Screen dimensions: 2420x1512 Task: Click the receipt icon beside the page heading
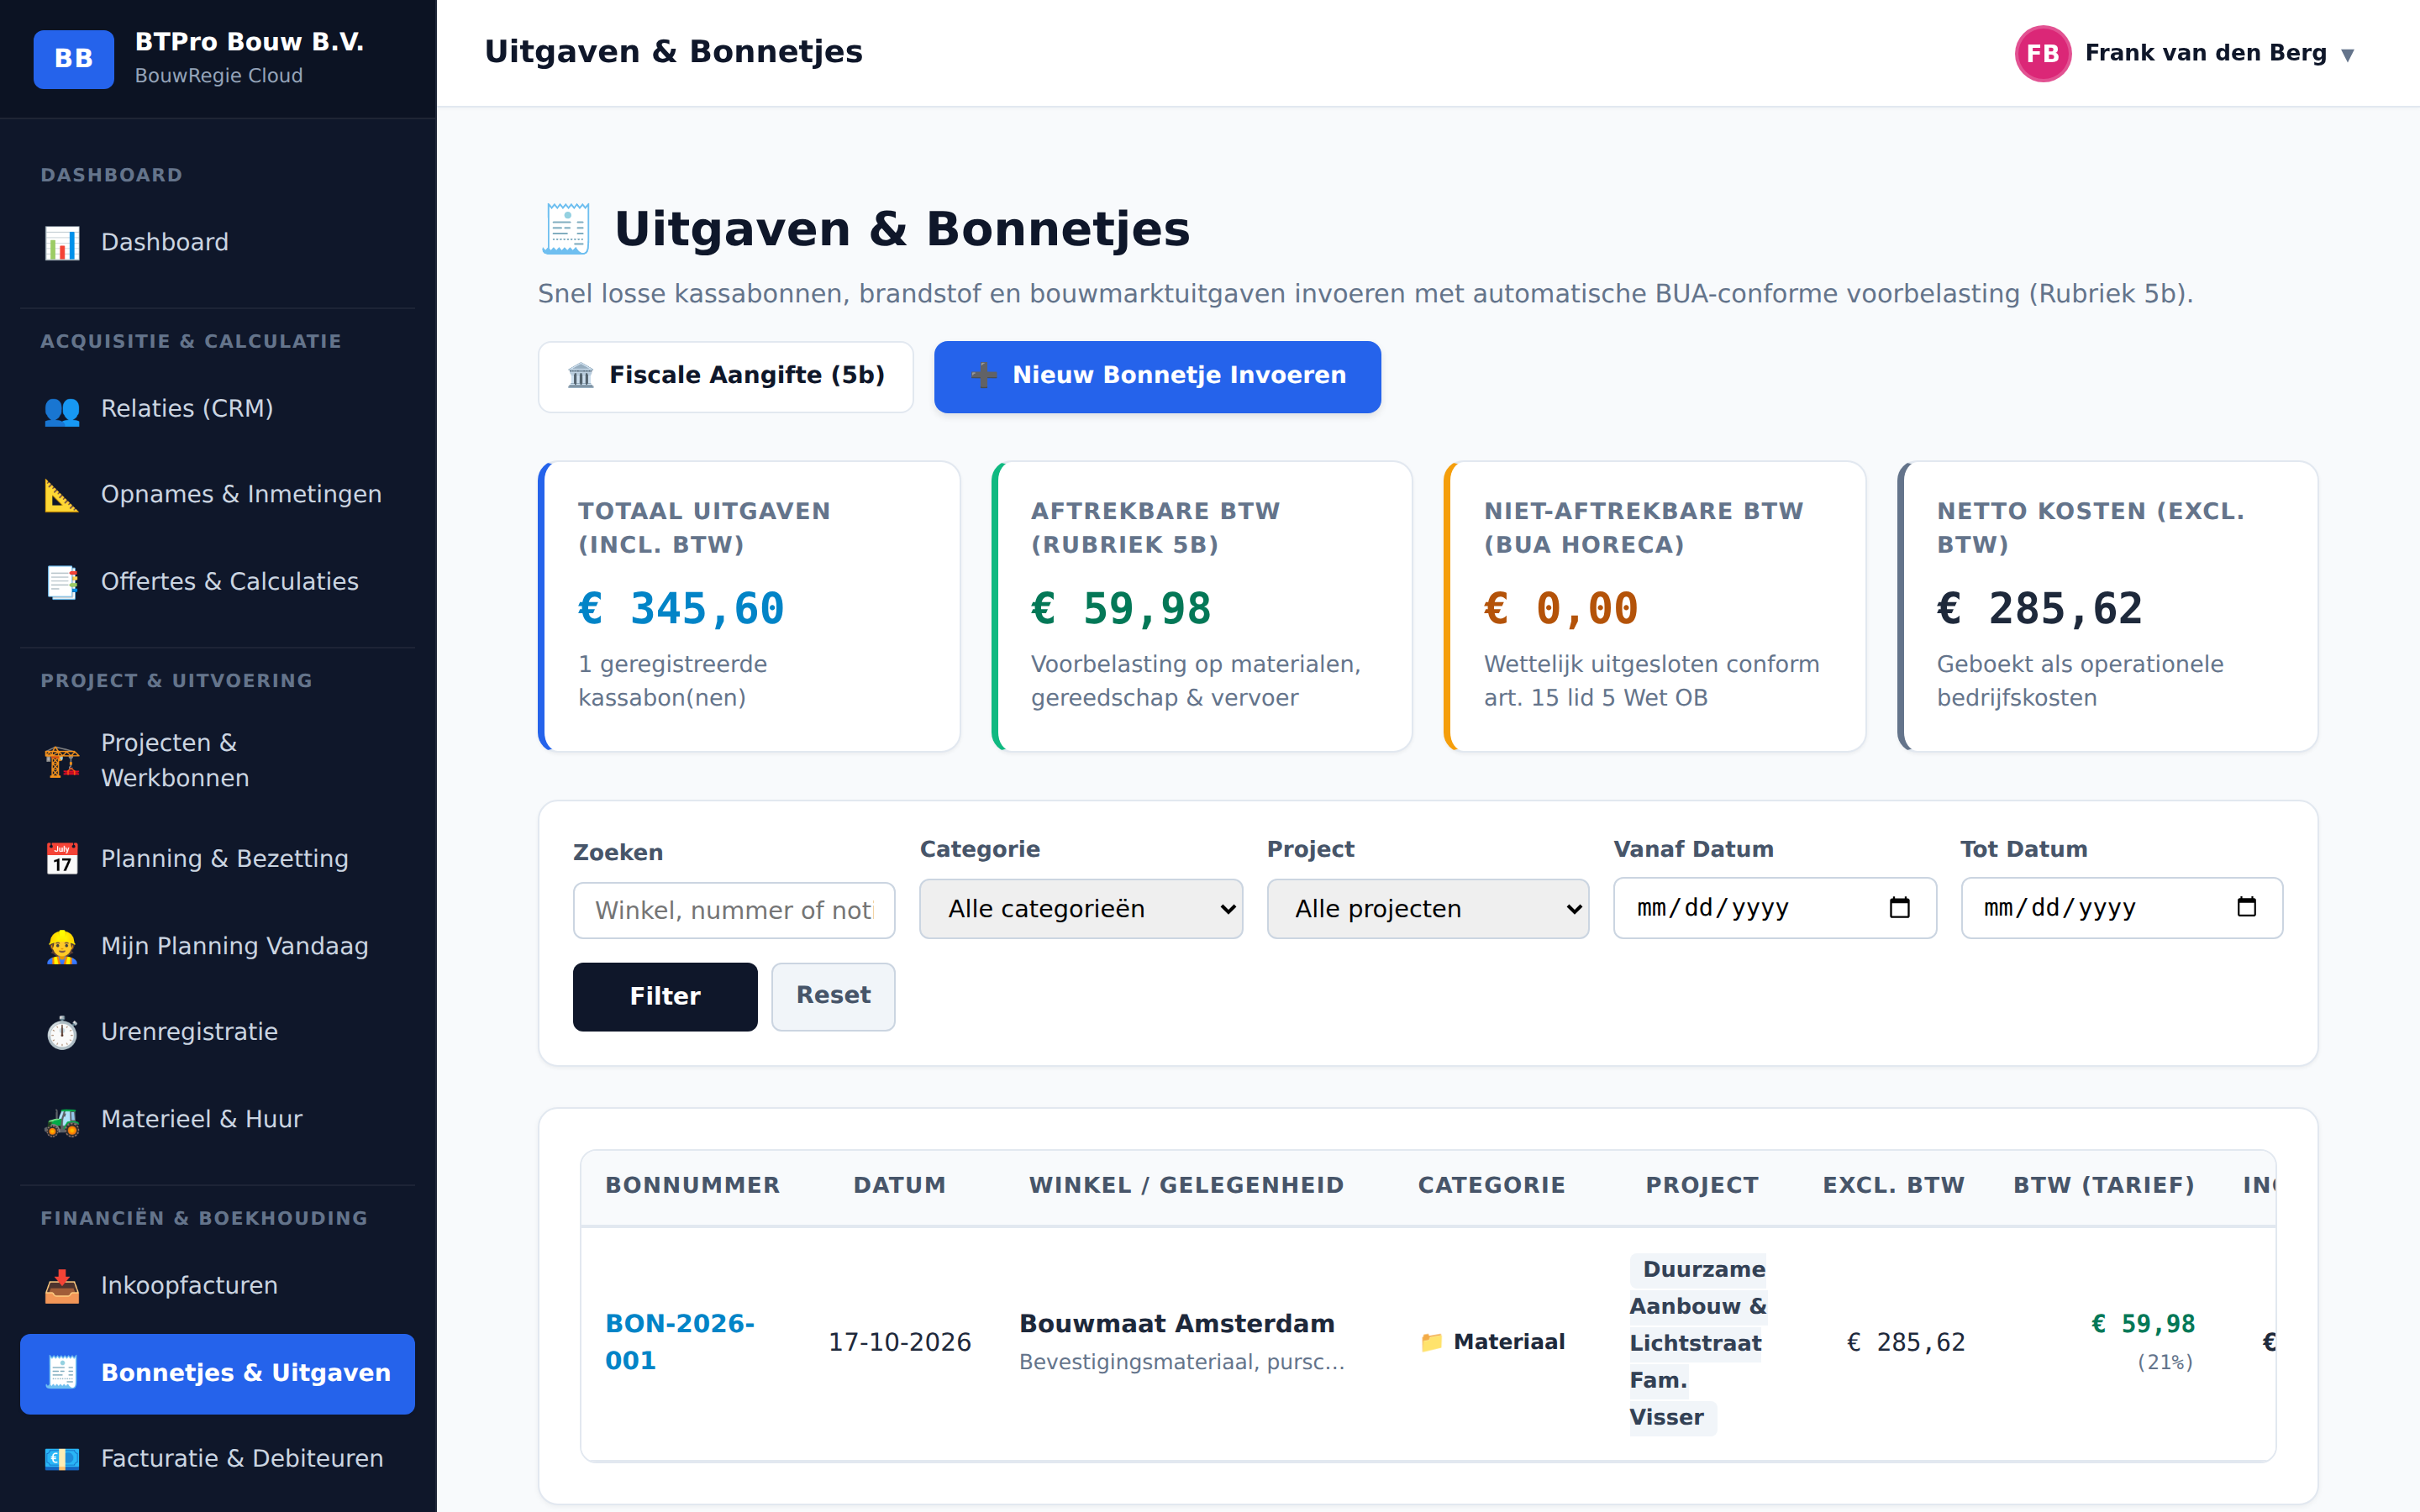(566, 229)
